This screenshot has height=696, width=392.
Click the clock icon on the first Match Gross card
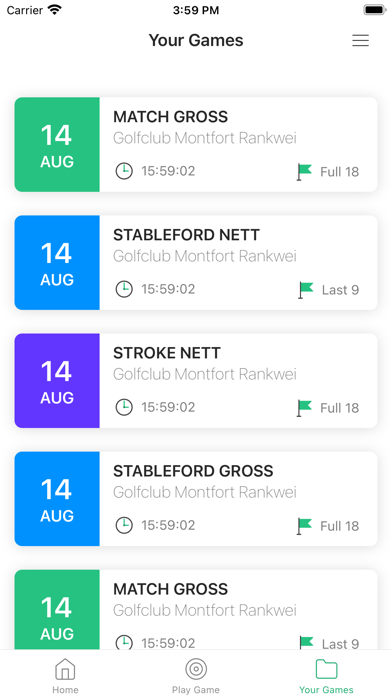coord(124,171)
